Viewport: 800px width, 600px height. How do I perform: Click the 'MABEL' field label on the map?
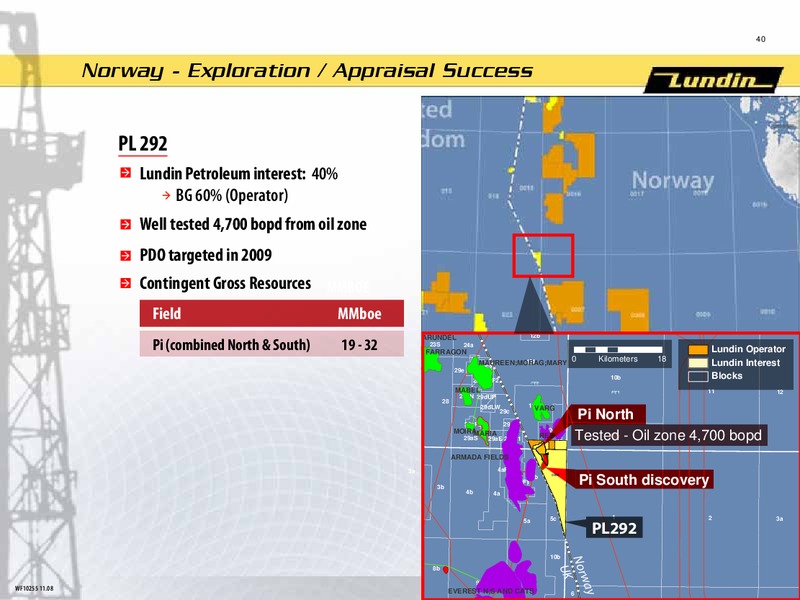coord(467,390)
